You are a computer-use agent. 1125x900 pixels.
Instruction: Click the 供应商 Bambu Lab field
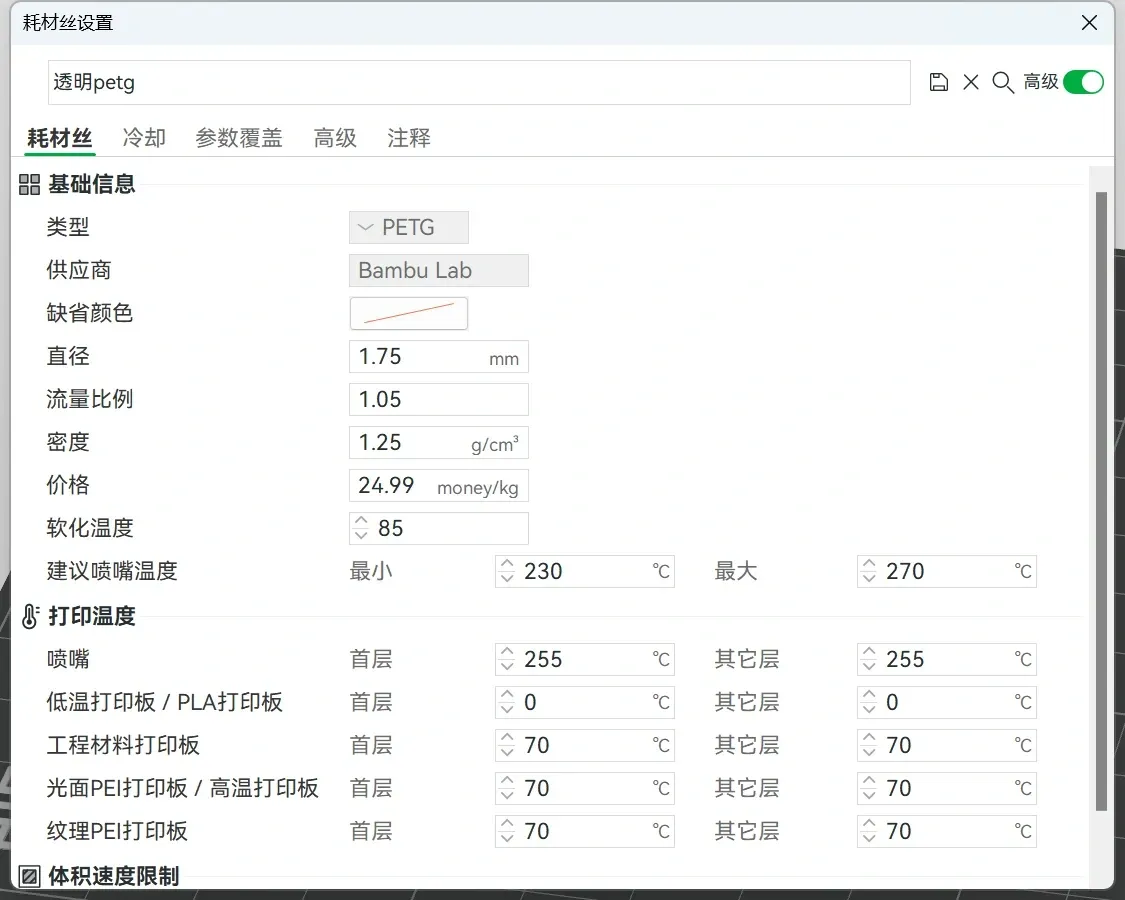(x=439, y=271)
